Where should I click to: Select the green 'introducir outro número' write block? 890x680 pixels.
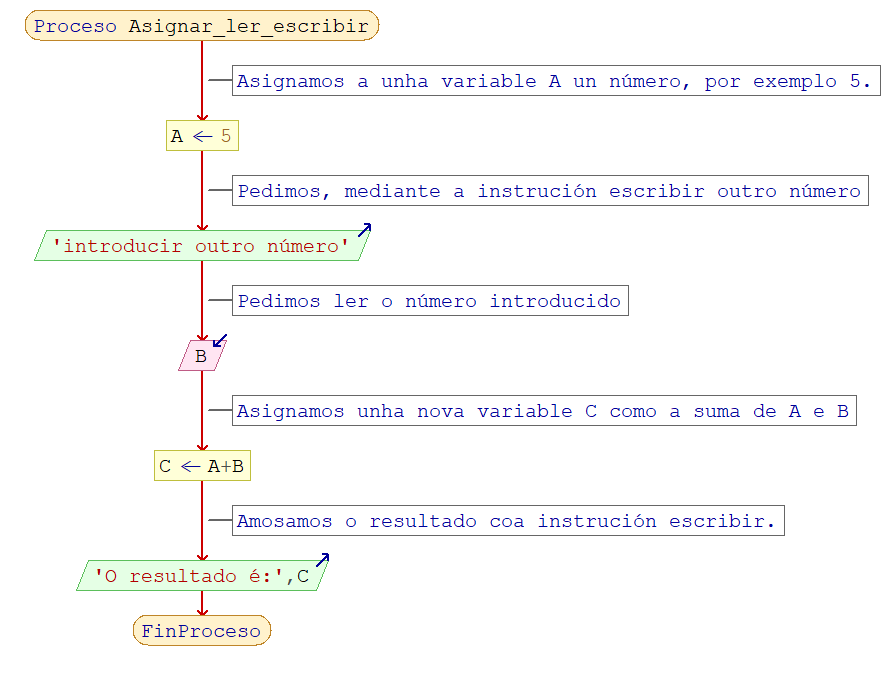click(x=200, y=246)
